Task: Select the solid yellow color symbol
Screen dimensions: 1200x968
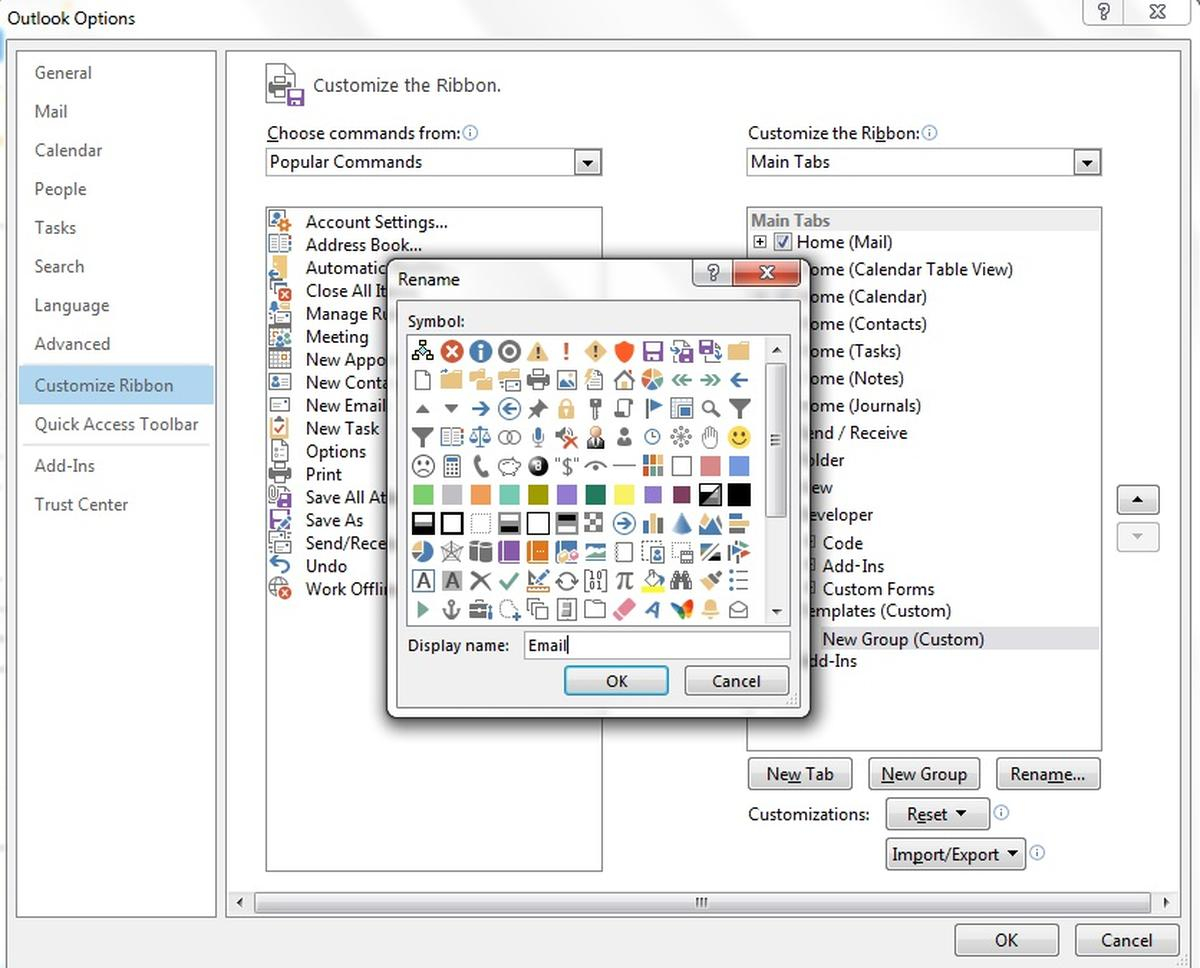Action: tap(624, 494)
